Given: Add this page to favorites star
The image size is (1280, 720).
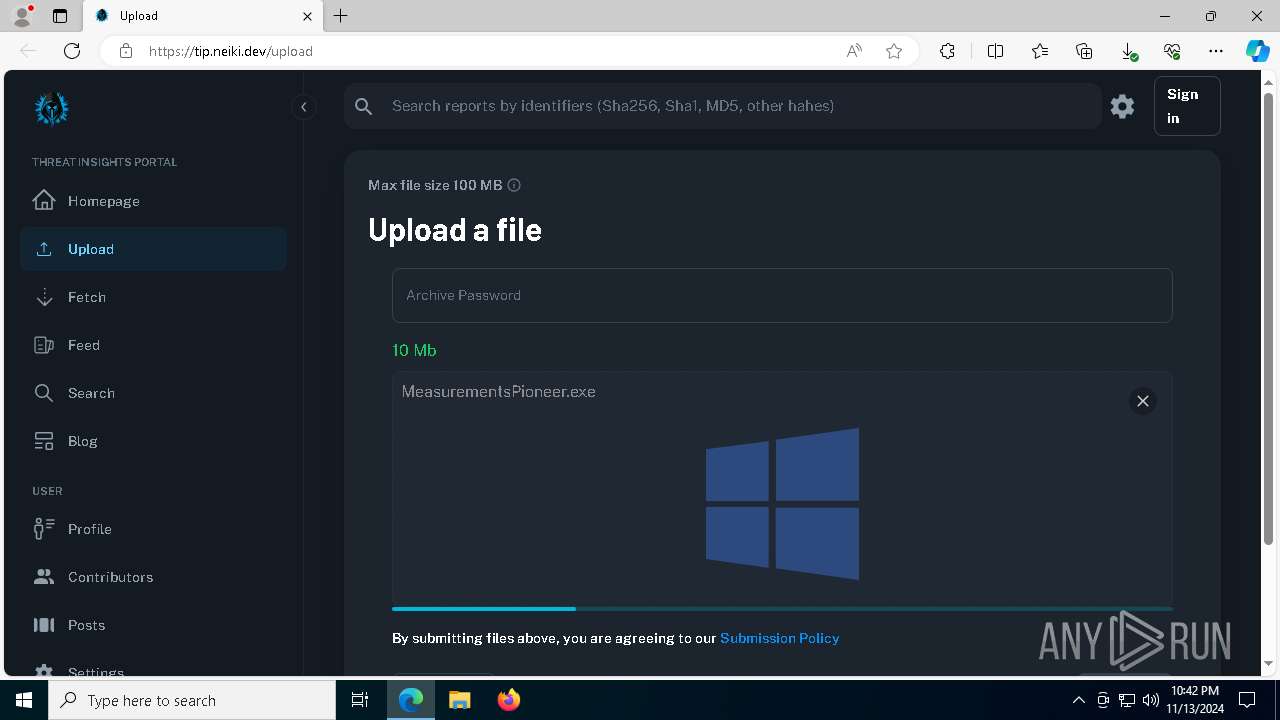Looking at the screenshot, I should tap(894, 51).
